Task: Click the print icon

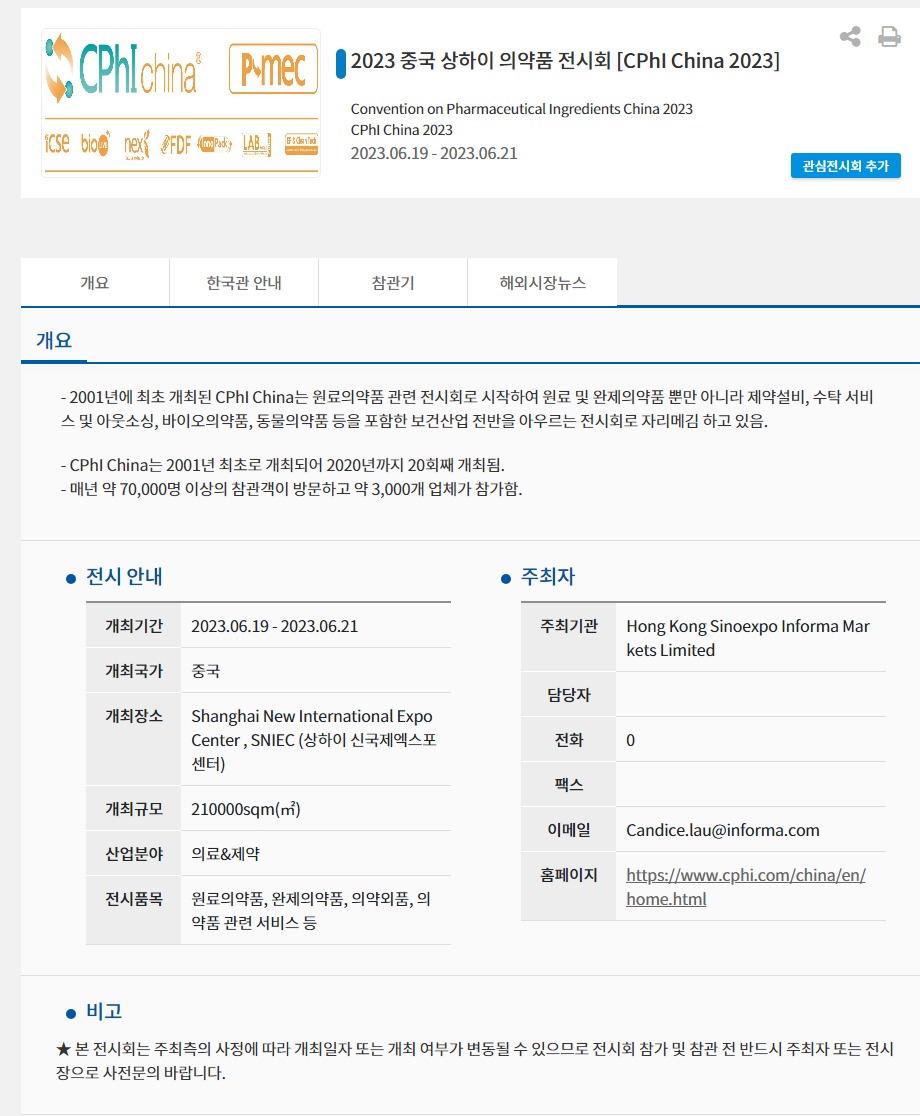Action: tap(889, 36)
